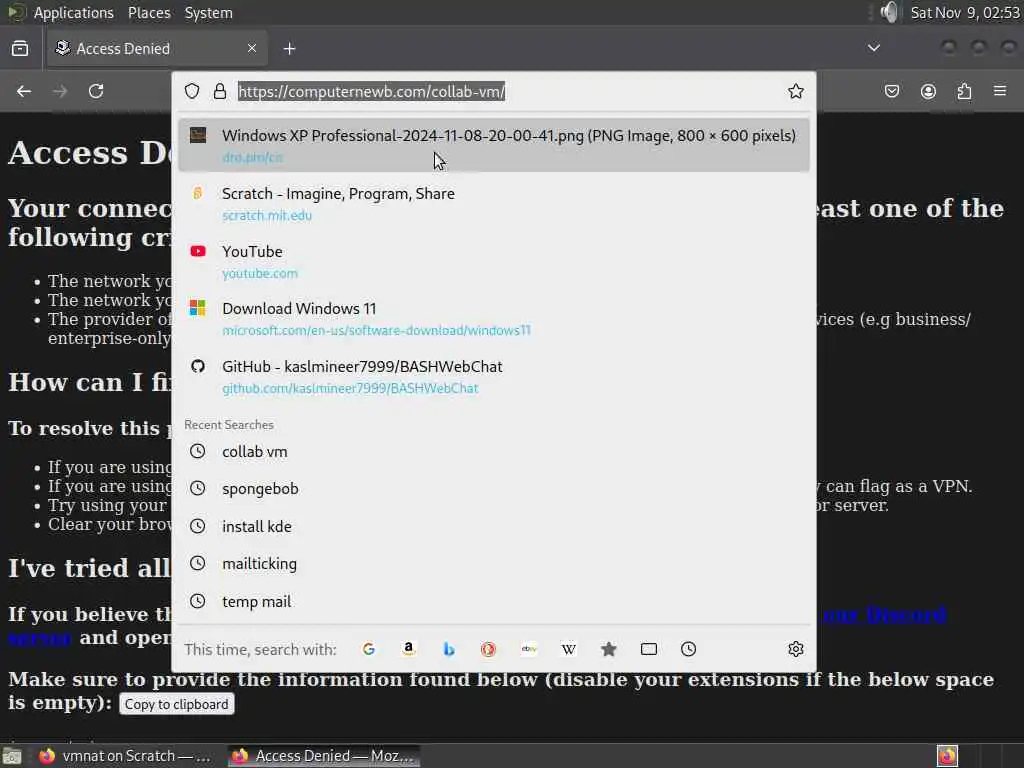Viewport: 1024px width, 768px height.
Task: Click the show desktop taskbar icon
Action: coord(12,757)
